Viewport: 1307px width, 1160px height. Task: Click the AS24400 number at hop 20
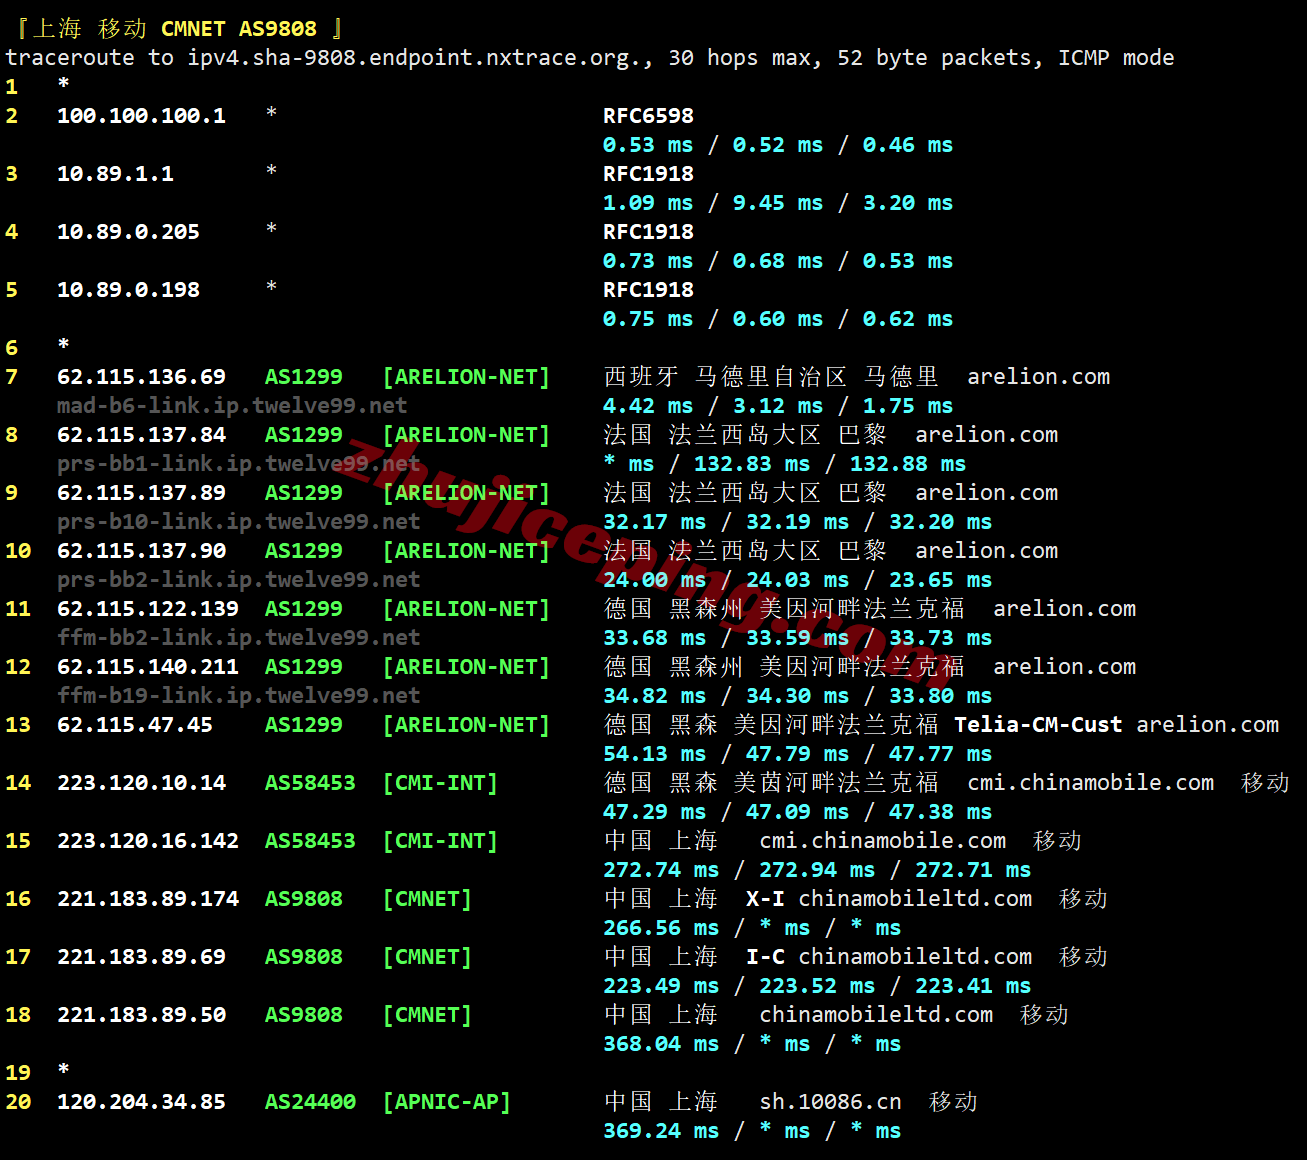[x=310, y=1102]
